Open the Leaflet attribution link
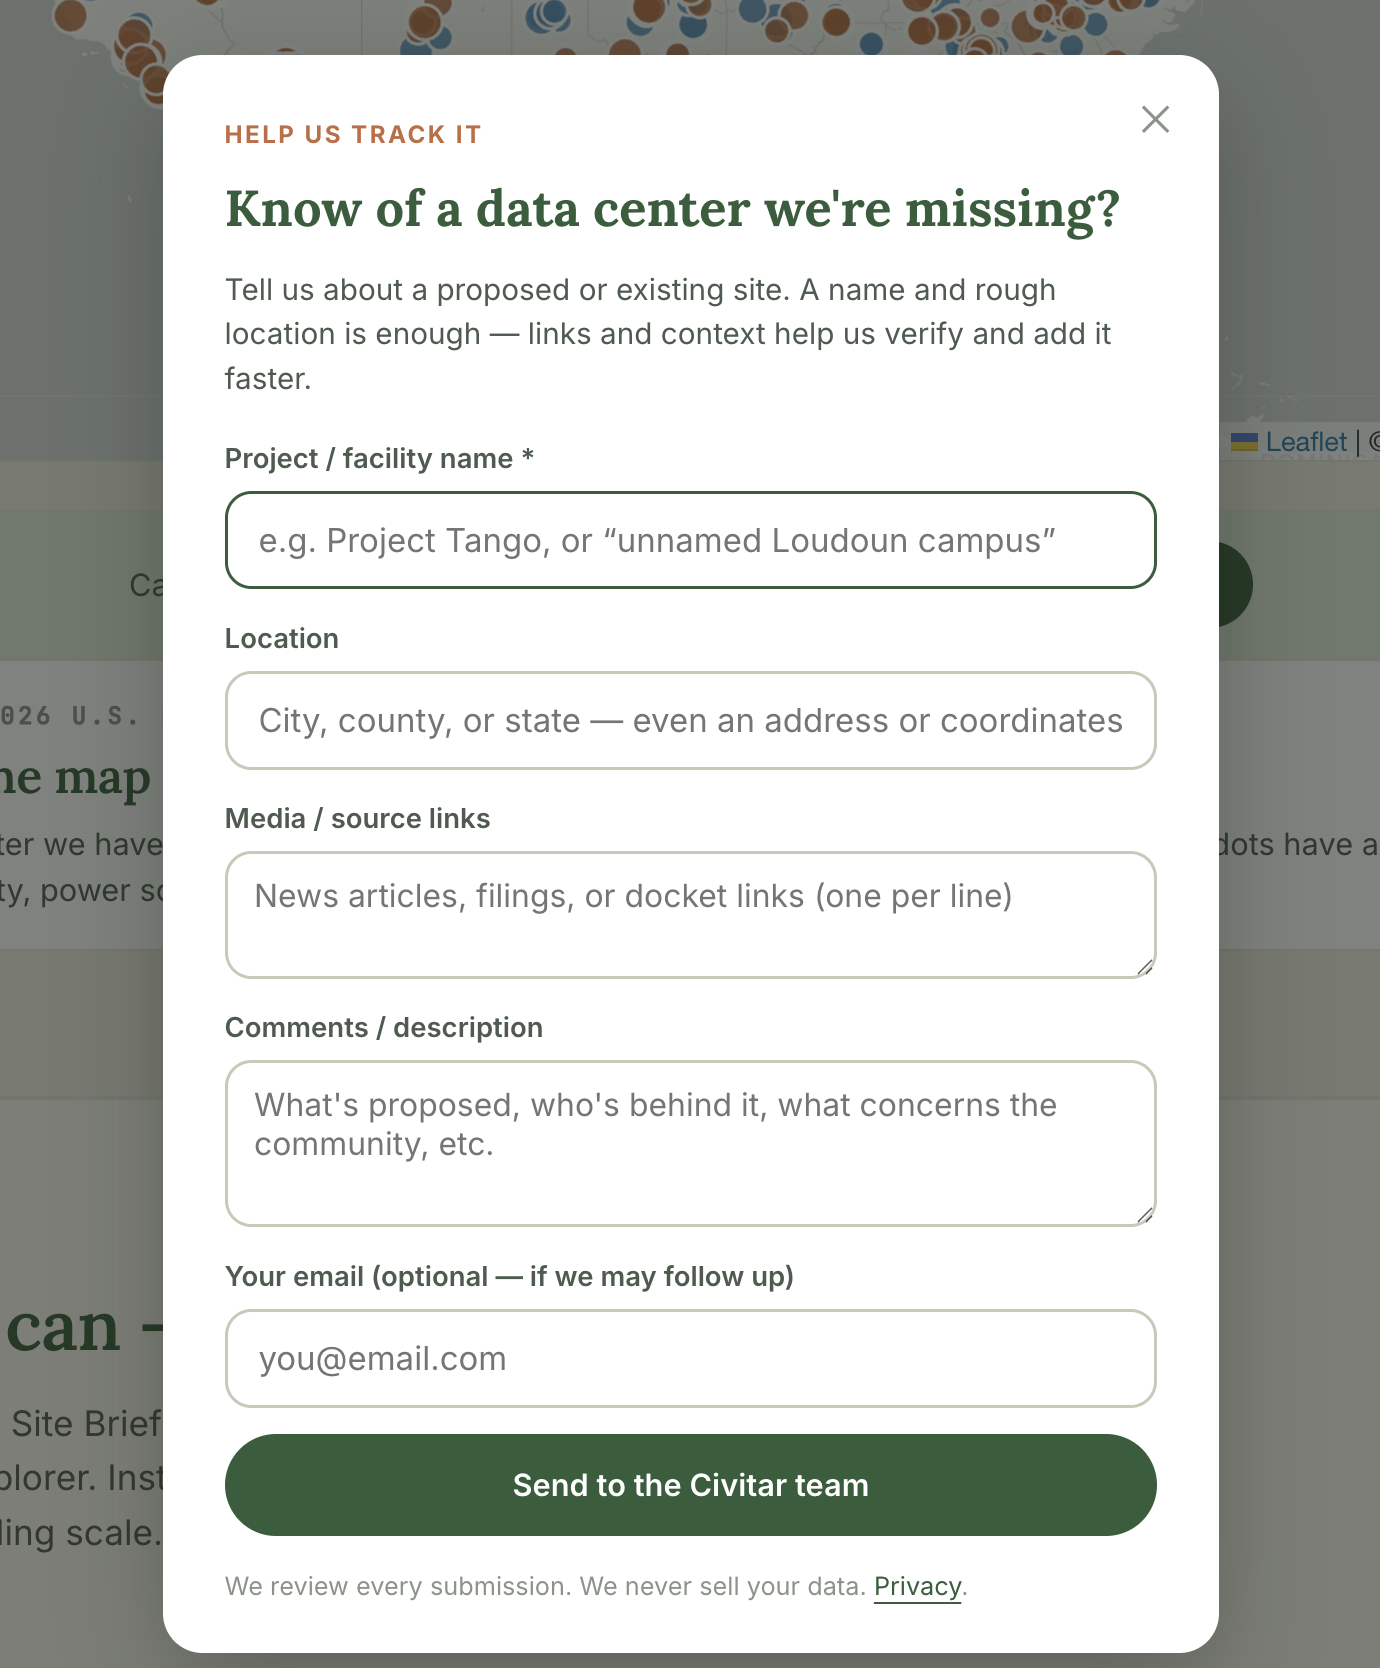 click(x=1306, y=442)
